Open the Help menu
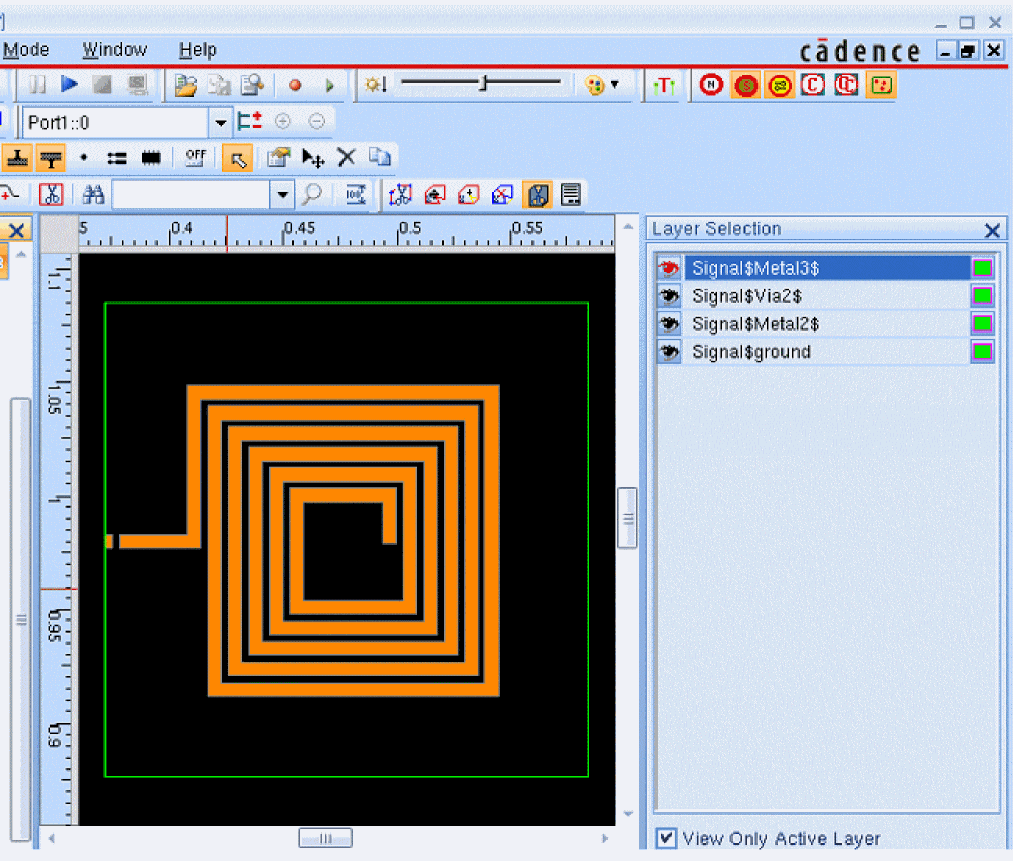The height and width of the screenshot is (861, 1013). (198, 50)
